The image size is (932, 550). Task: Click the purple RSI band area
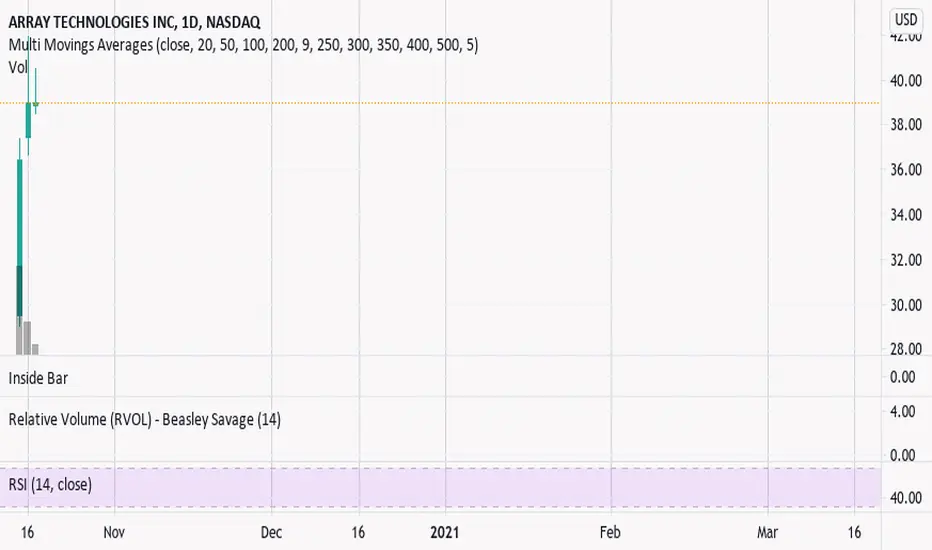click(440, 488)
